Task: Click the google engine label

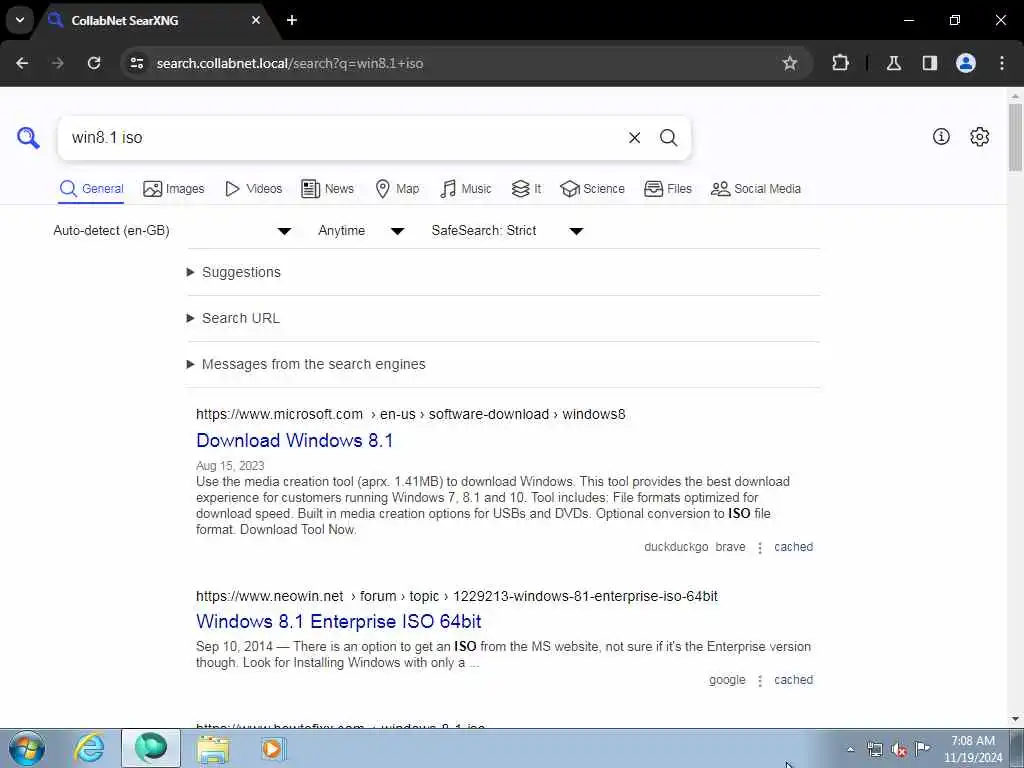Action: (x=727, y=680)
